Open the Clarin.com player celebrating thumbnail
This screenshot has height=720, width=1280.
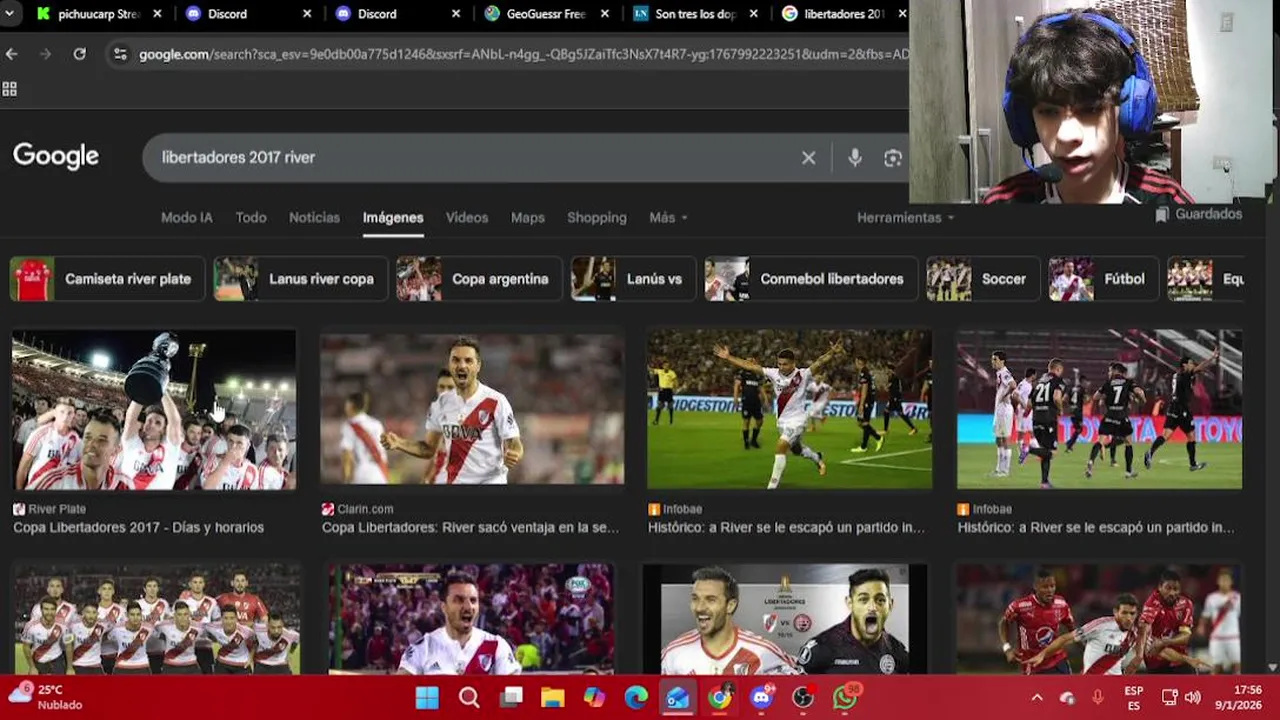[472, 408]
